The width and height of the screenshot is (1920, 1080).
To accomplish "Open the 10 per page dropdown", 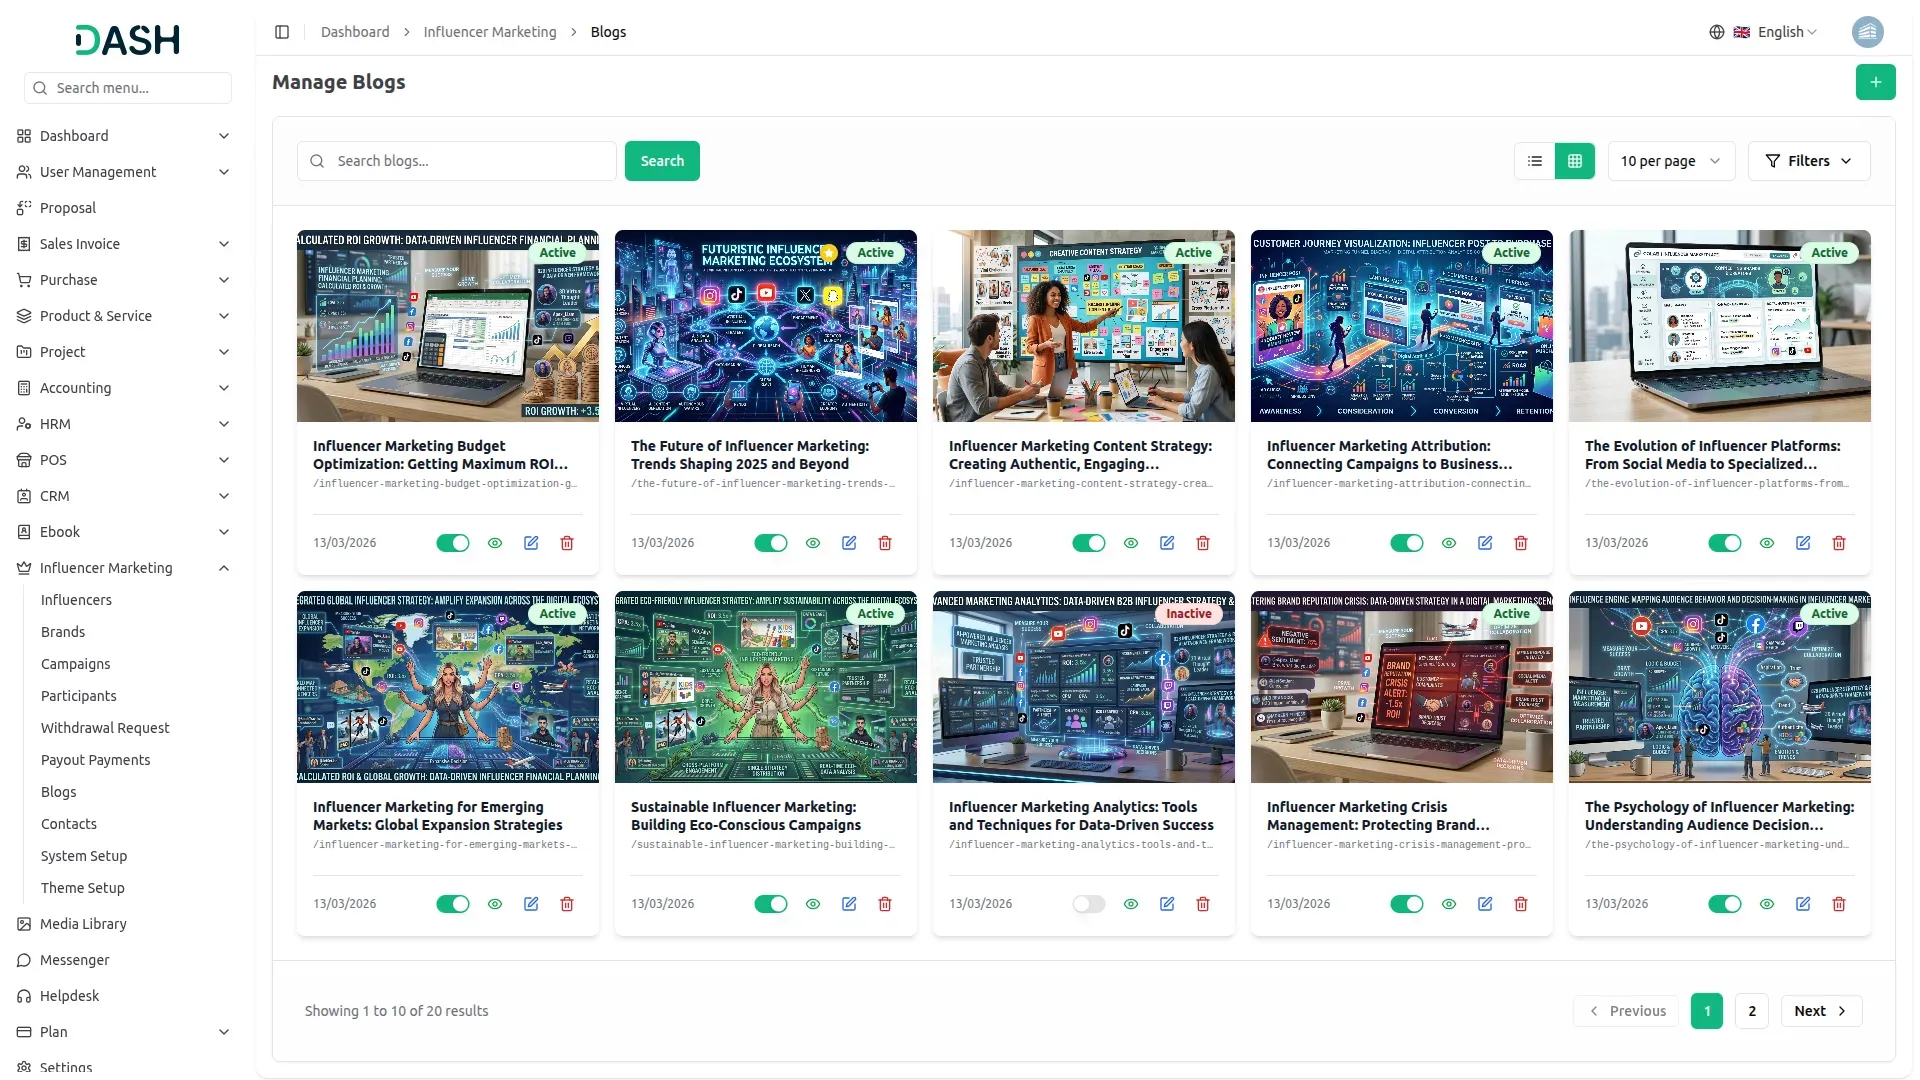I will tap(1670, 161).
